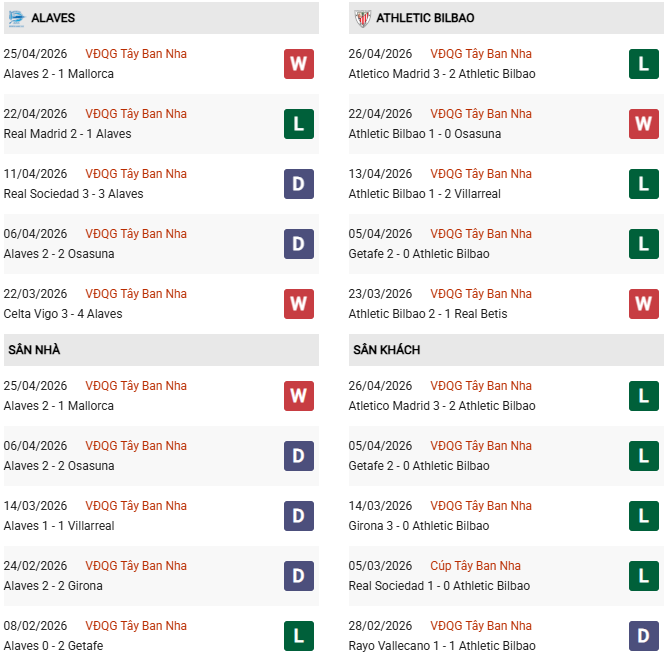Click the D badge for Real Sociedad 3-3 Alaves
Image resolution: width=666 pixels, height=660 pixels.
click(299, 184)
